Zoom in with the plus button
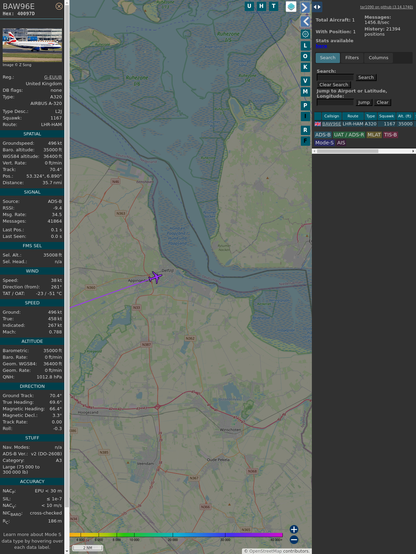The image size is (416, 554). coord(294,529)
